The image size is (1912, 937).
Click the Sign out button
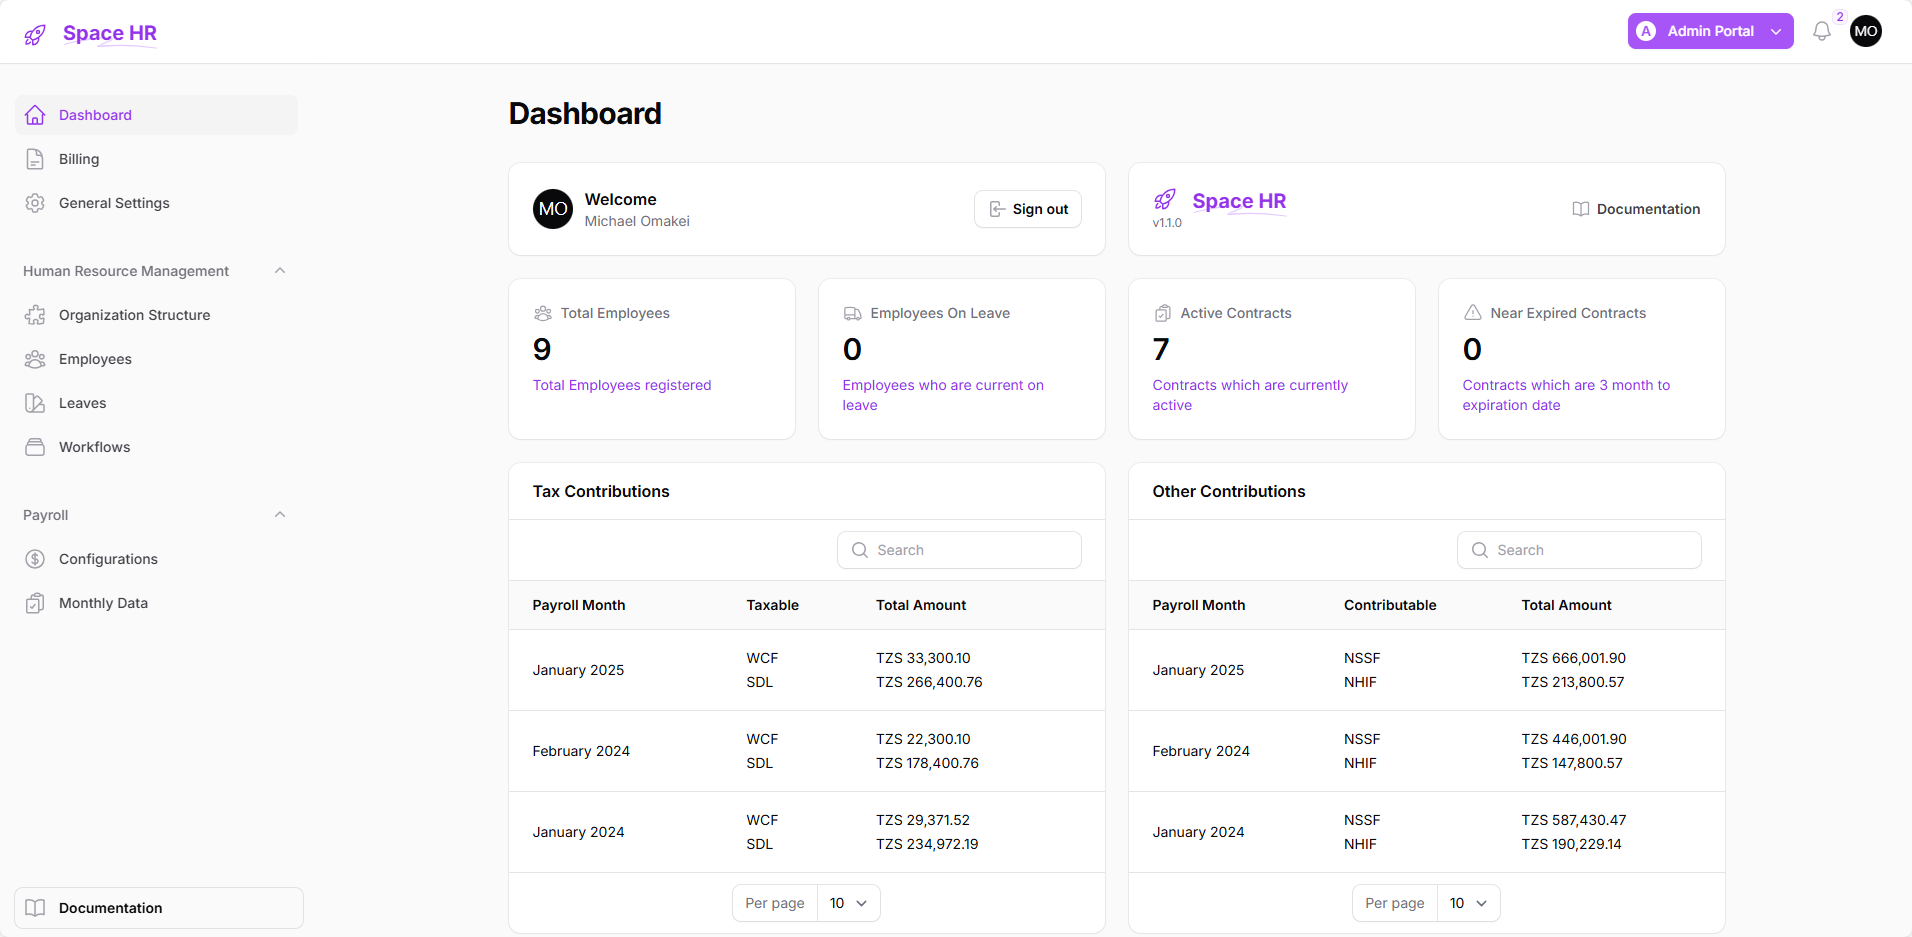click(x=1028, y=209)
